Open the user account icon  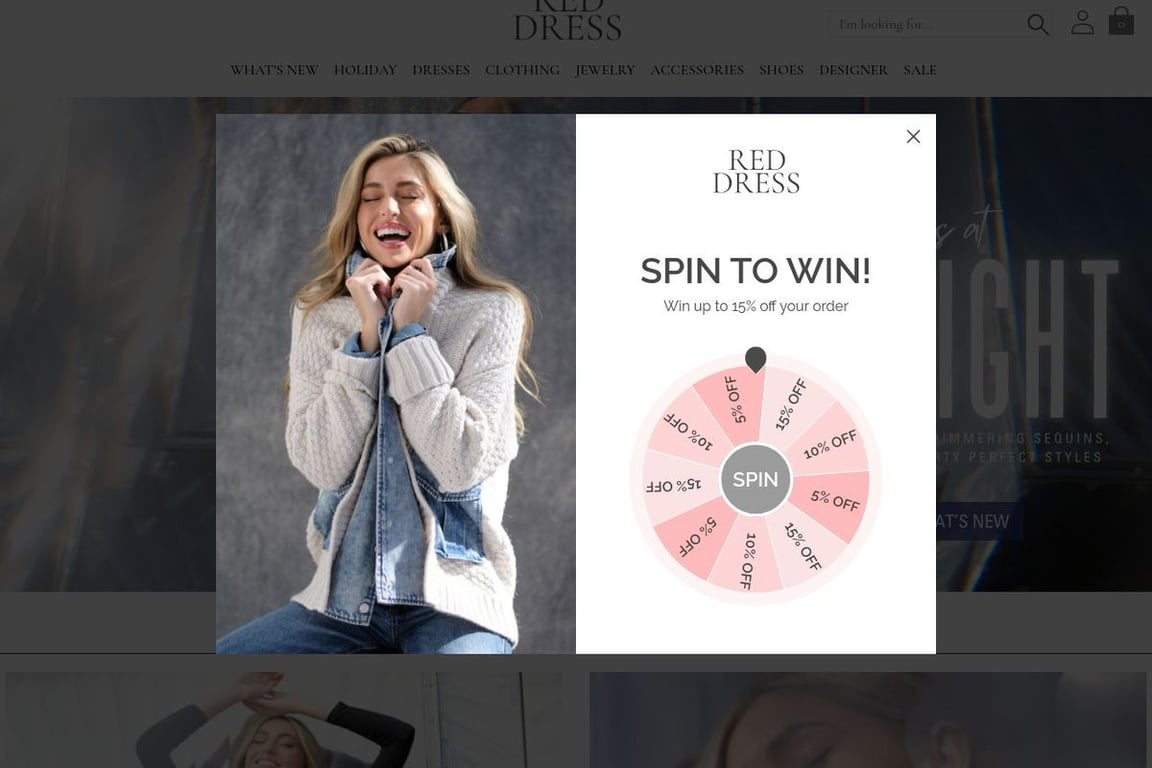click(1082, 22)
